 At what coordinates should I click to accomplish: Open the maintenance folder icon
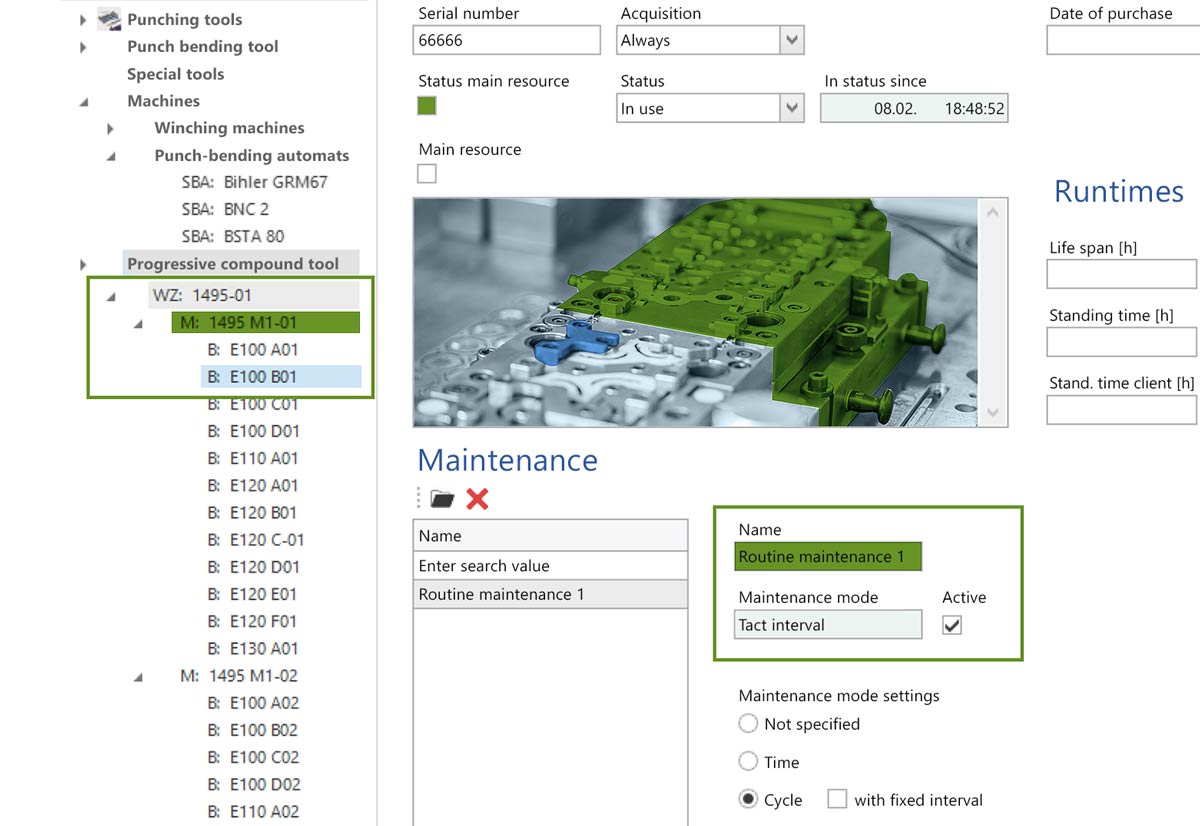pyautogui.click(x=441, y=498)
